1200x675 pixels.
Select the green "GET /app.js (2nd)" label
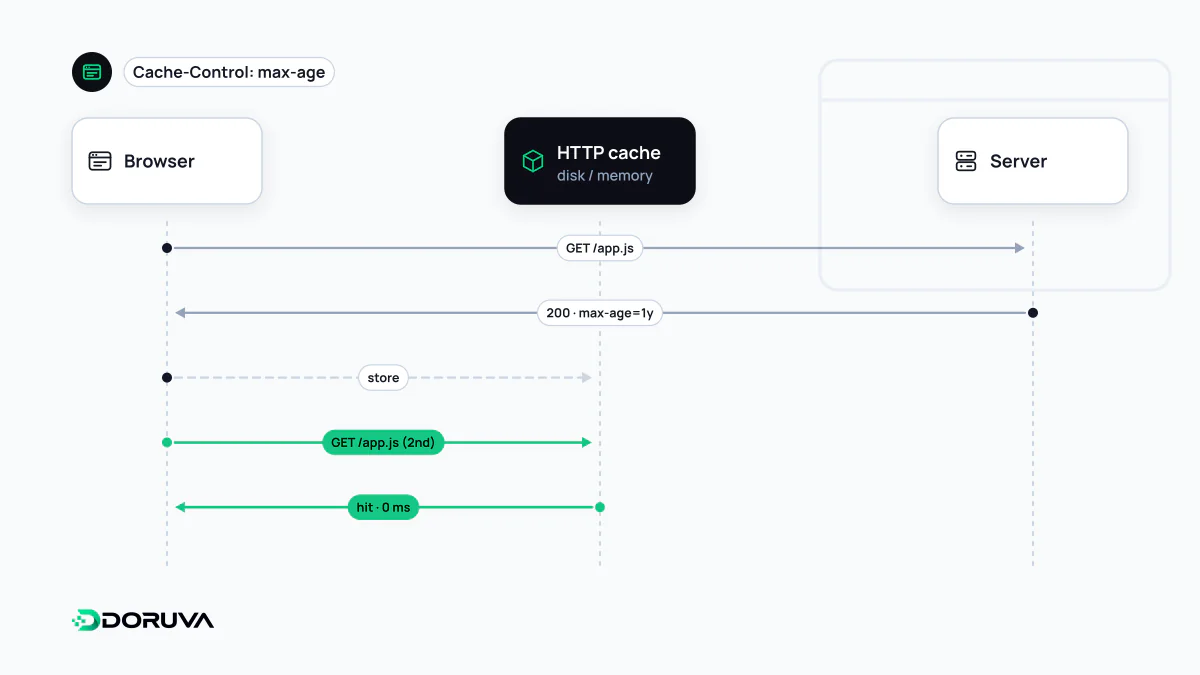tap(383, 442)
